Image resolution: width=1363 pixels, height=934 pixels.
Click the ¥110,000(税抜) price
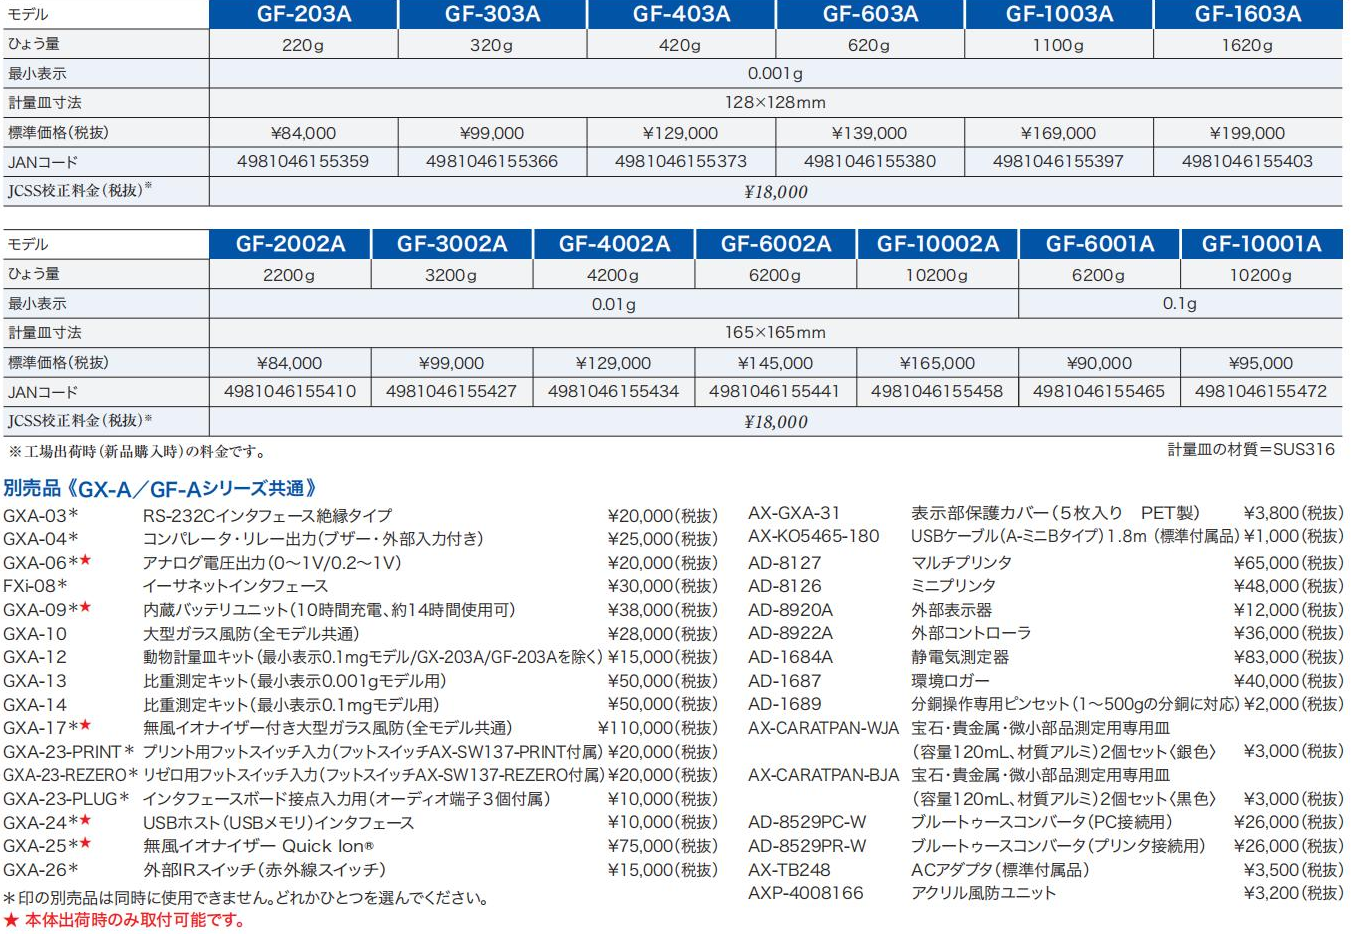[658, 728]
